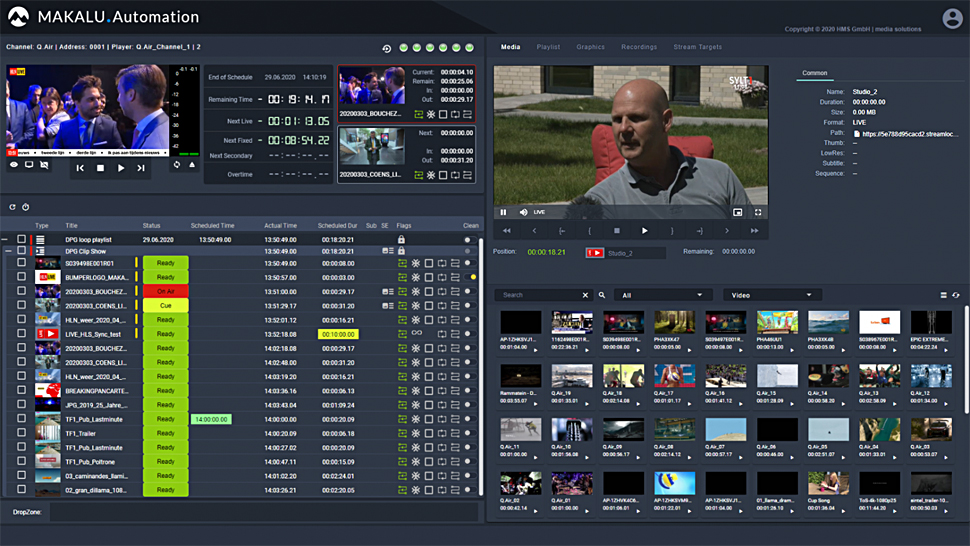
Task: Click the power timer icon above the playlist table
Action: [26, 207]
